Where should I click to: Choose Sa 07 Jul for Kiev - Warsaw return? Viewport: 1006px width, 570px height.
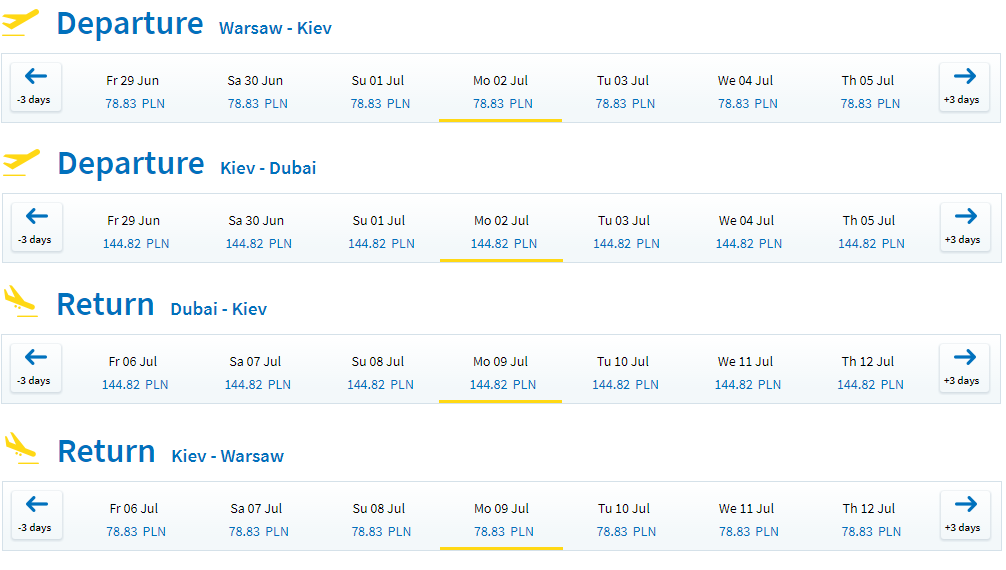point(257,520)
